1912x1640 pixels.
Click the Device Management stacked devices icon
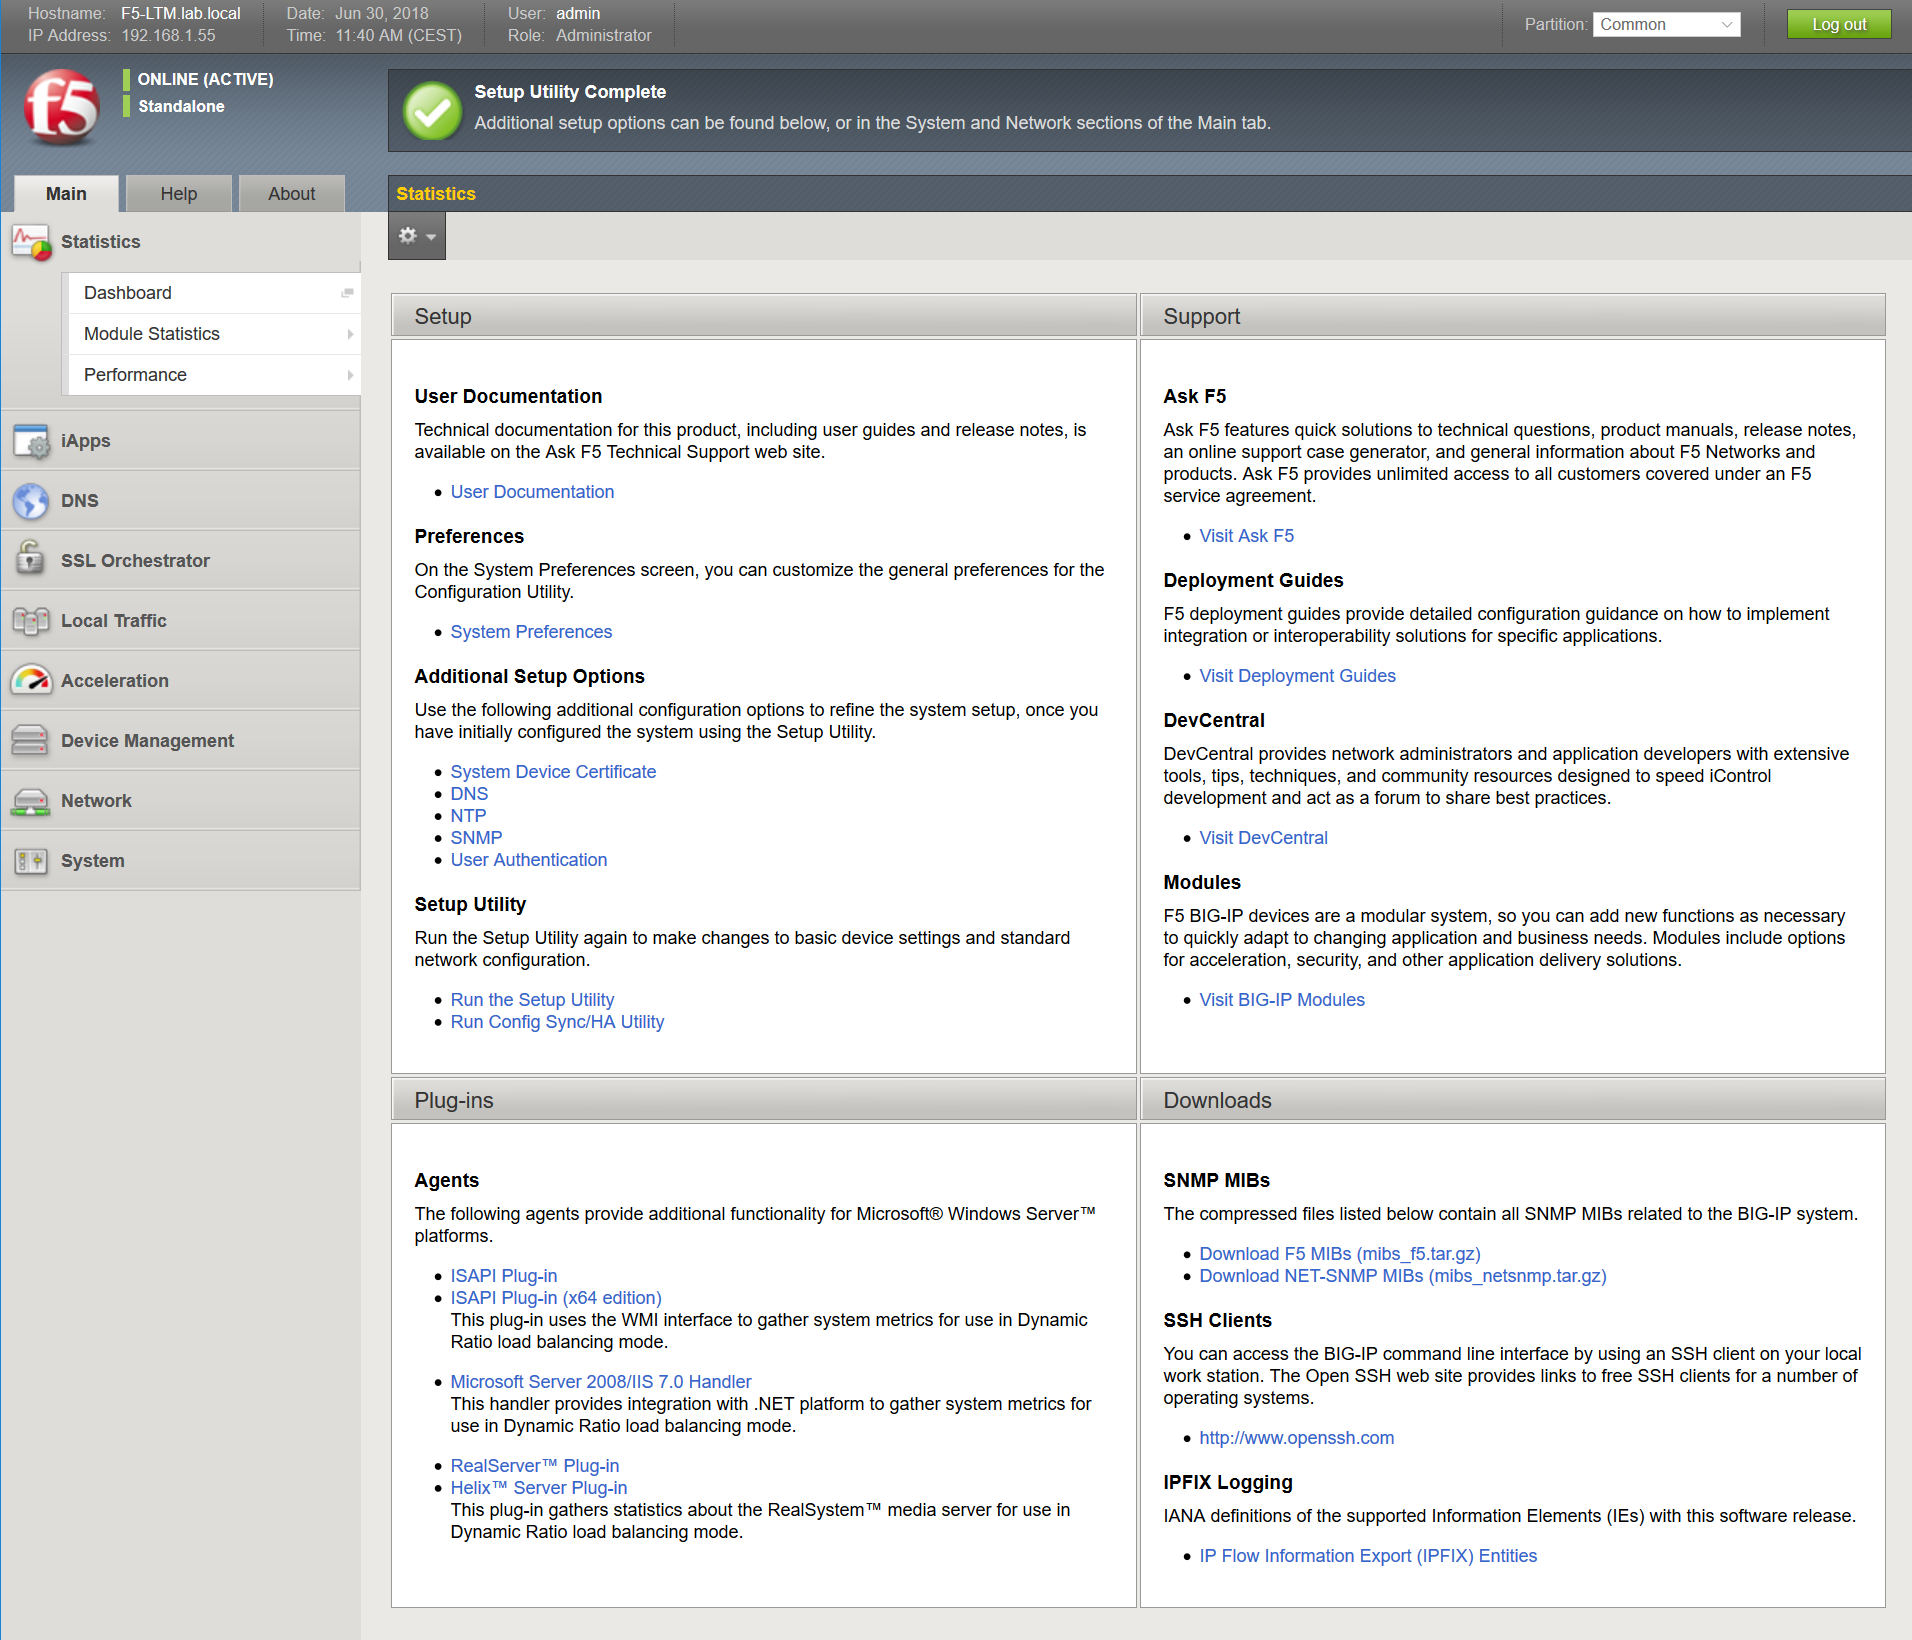(31, 740)
